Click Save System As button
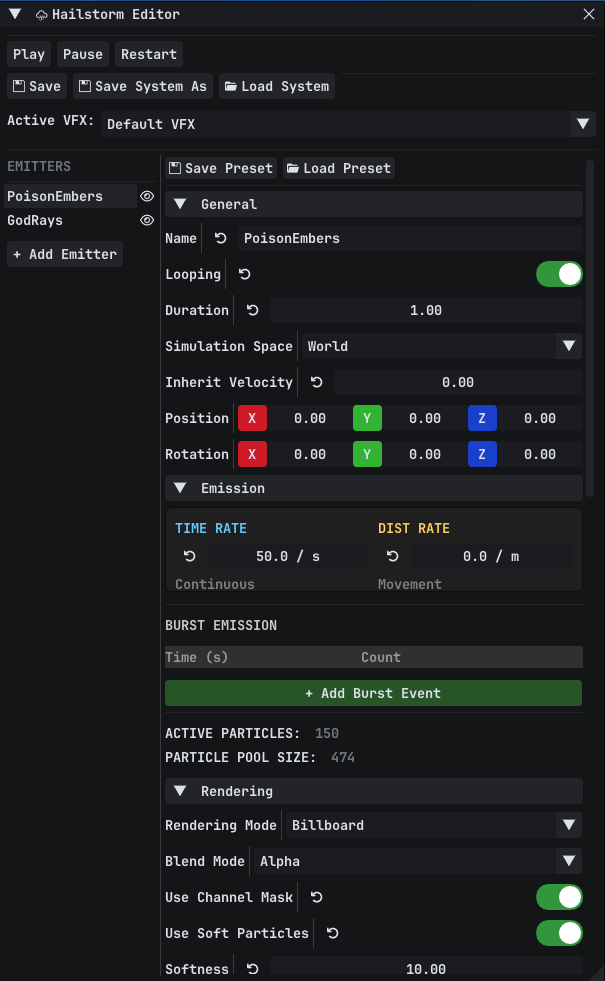Screen dimensions: 605x981 point(143,86)
